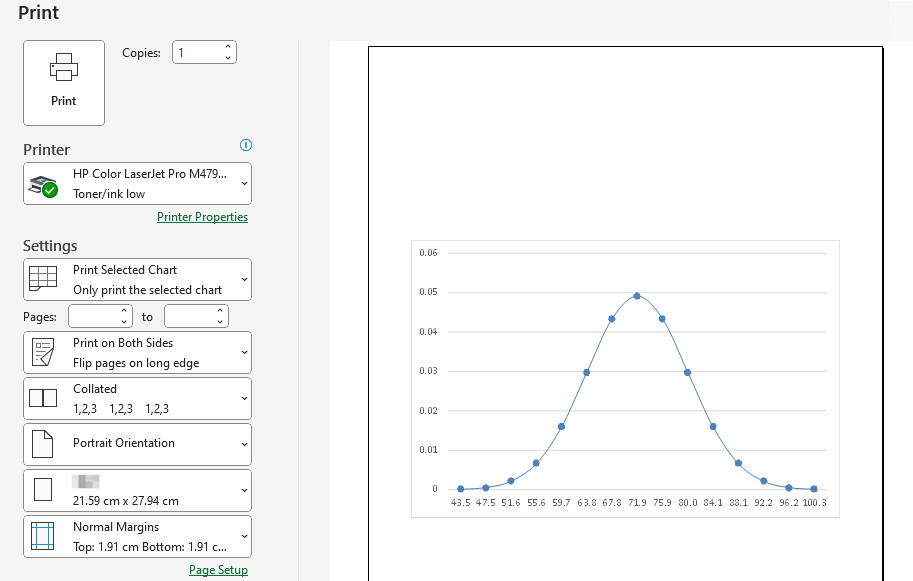The image size is (913, 581).
Task: Open the HP Color LaserJet printer dropdown
Action: [245, 184]
